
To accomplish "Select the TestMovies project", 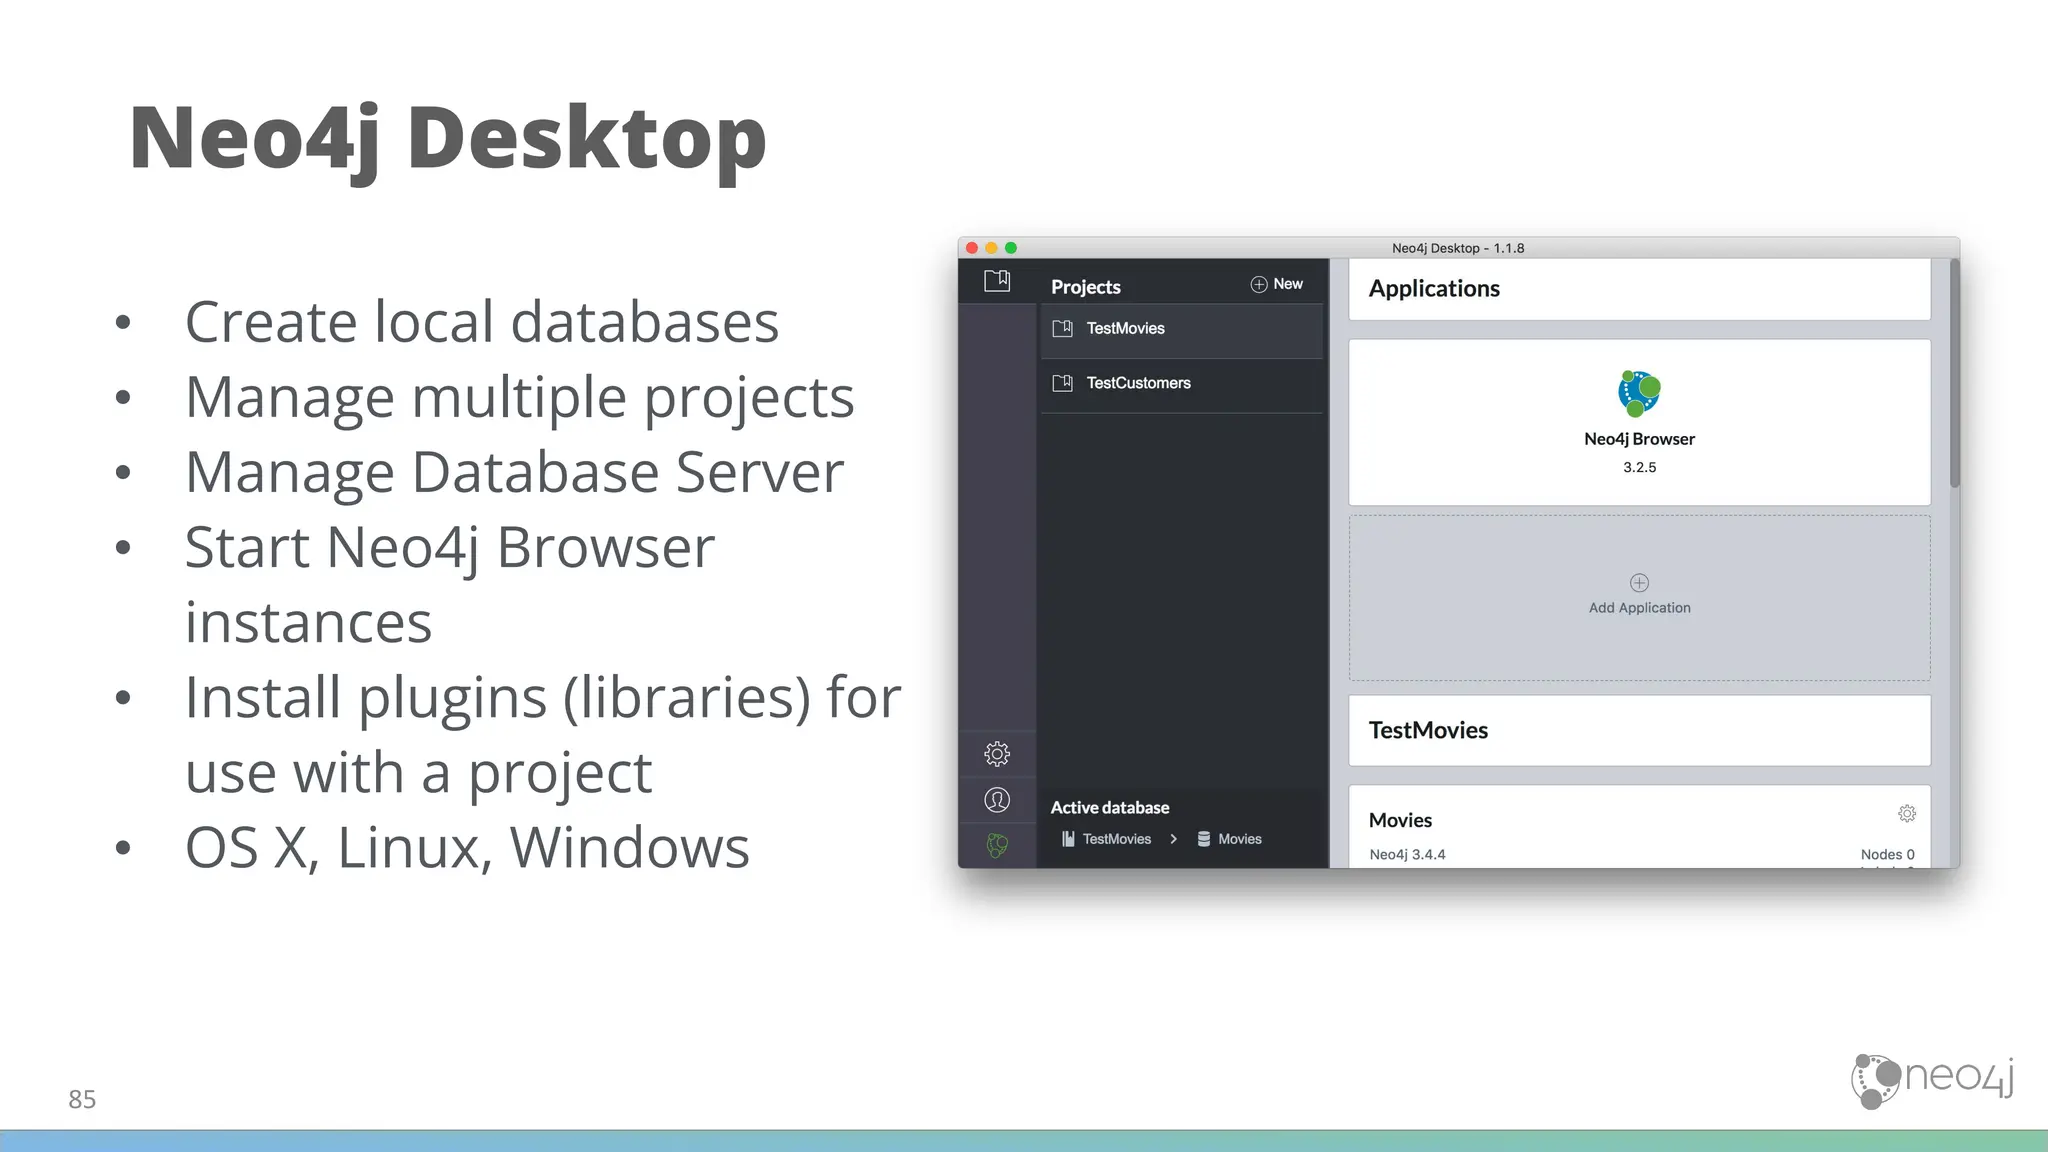I will point(1182,329).
